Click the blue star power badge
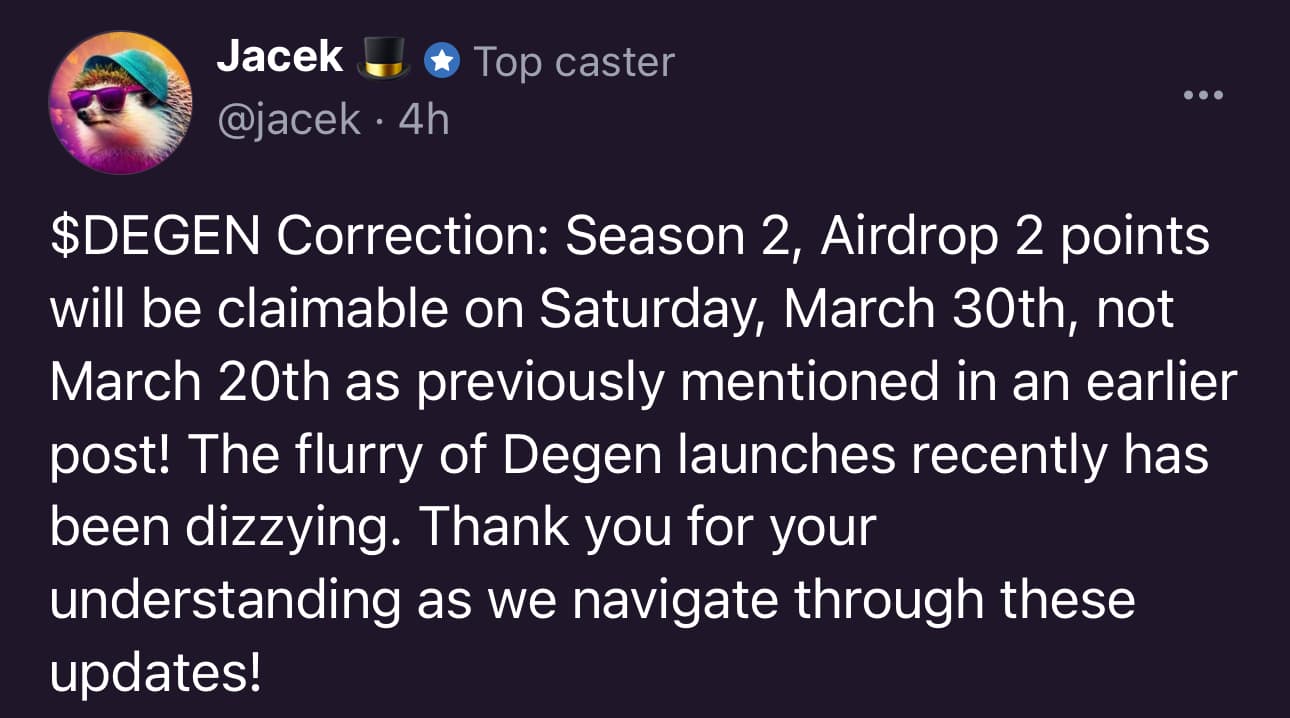The width and height of the screenshot is (1290, 718). [442, 62]
